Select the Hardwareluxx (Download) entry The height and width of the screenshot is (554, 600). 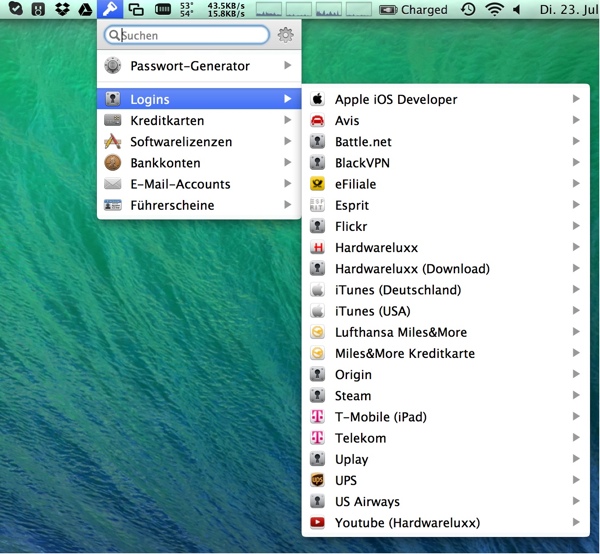tap(446, 269)
